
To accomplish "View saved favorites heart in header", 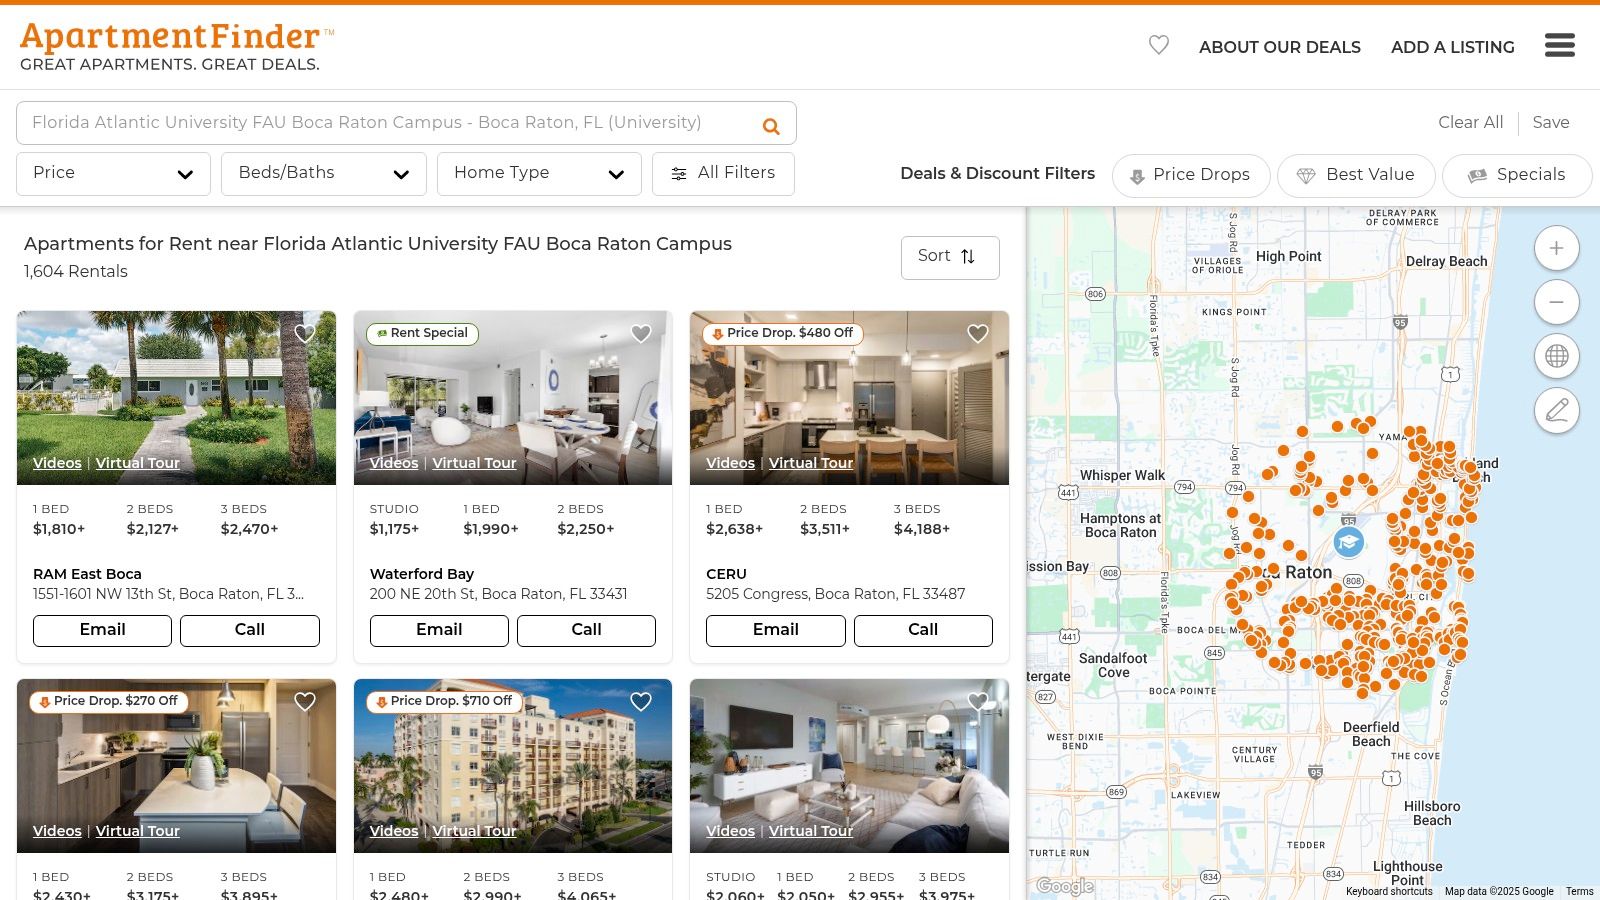I will 1158,45.
